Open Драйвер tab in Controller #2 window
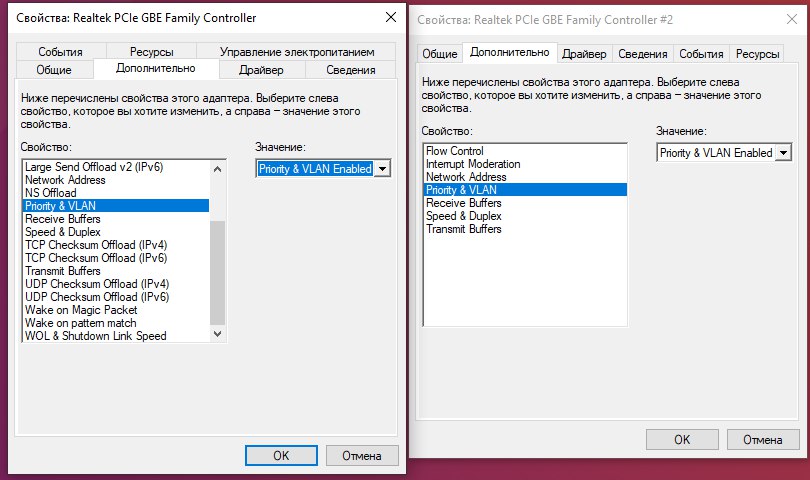The image size is (810, 480). [x=584, y=54]
